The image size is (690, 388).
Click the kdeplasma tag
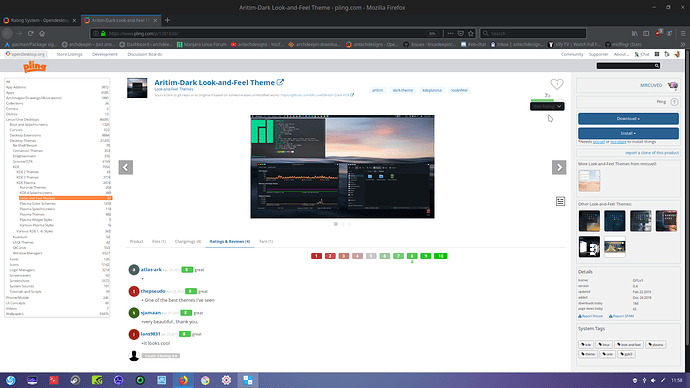(432, 90)
